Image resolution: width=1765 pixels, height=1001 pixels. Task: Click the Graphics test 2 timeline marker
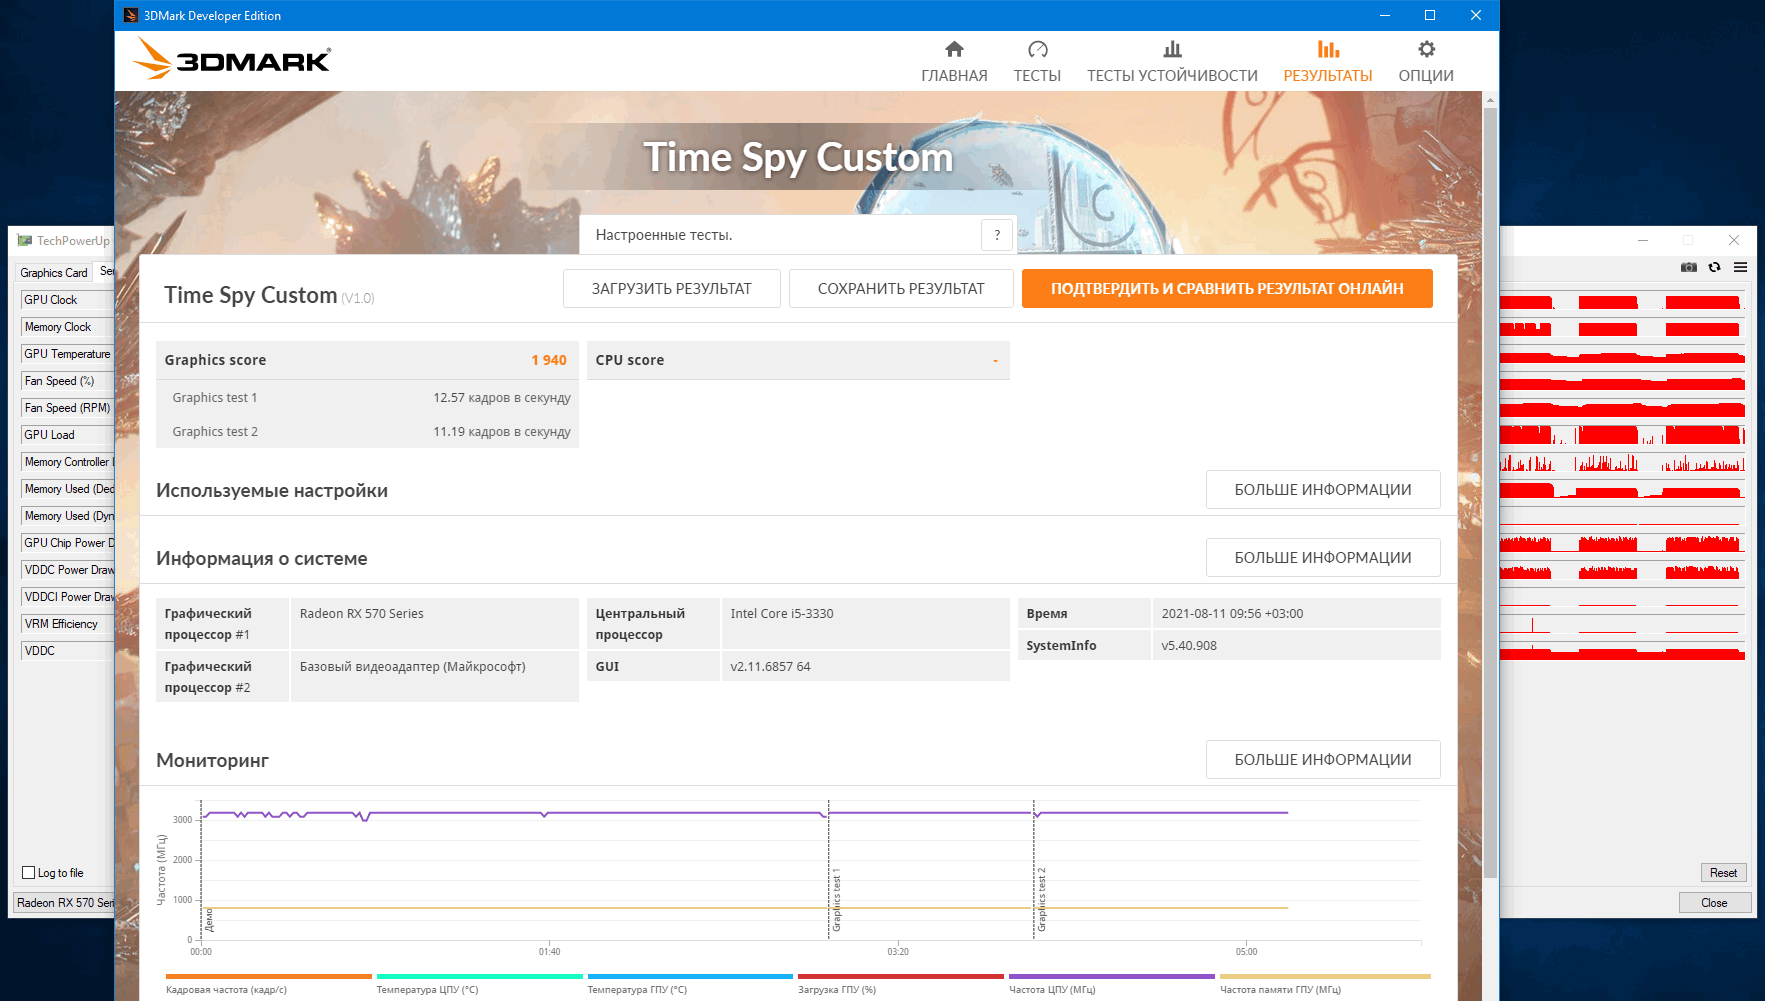1041,900
